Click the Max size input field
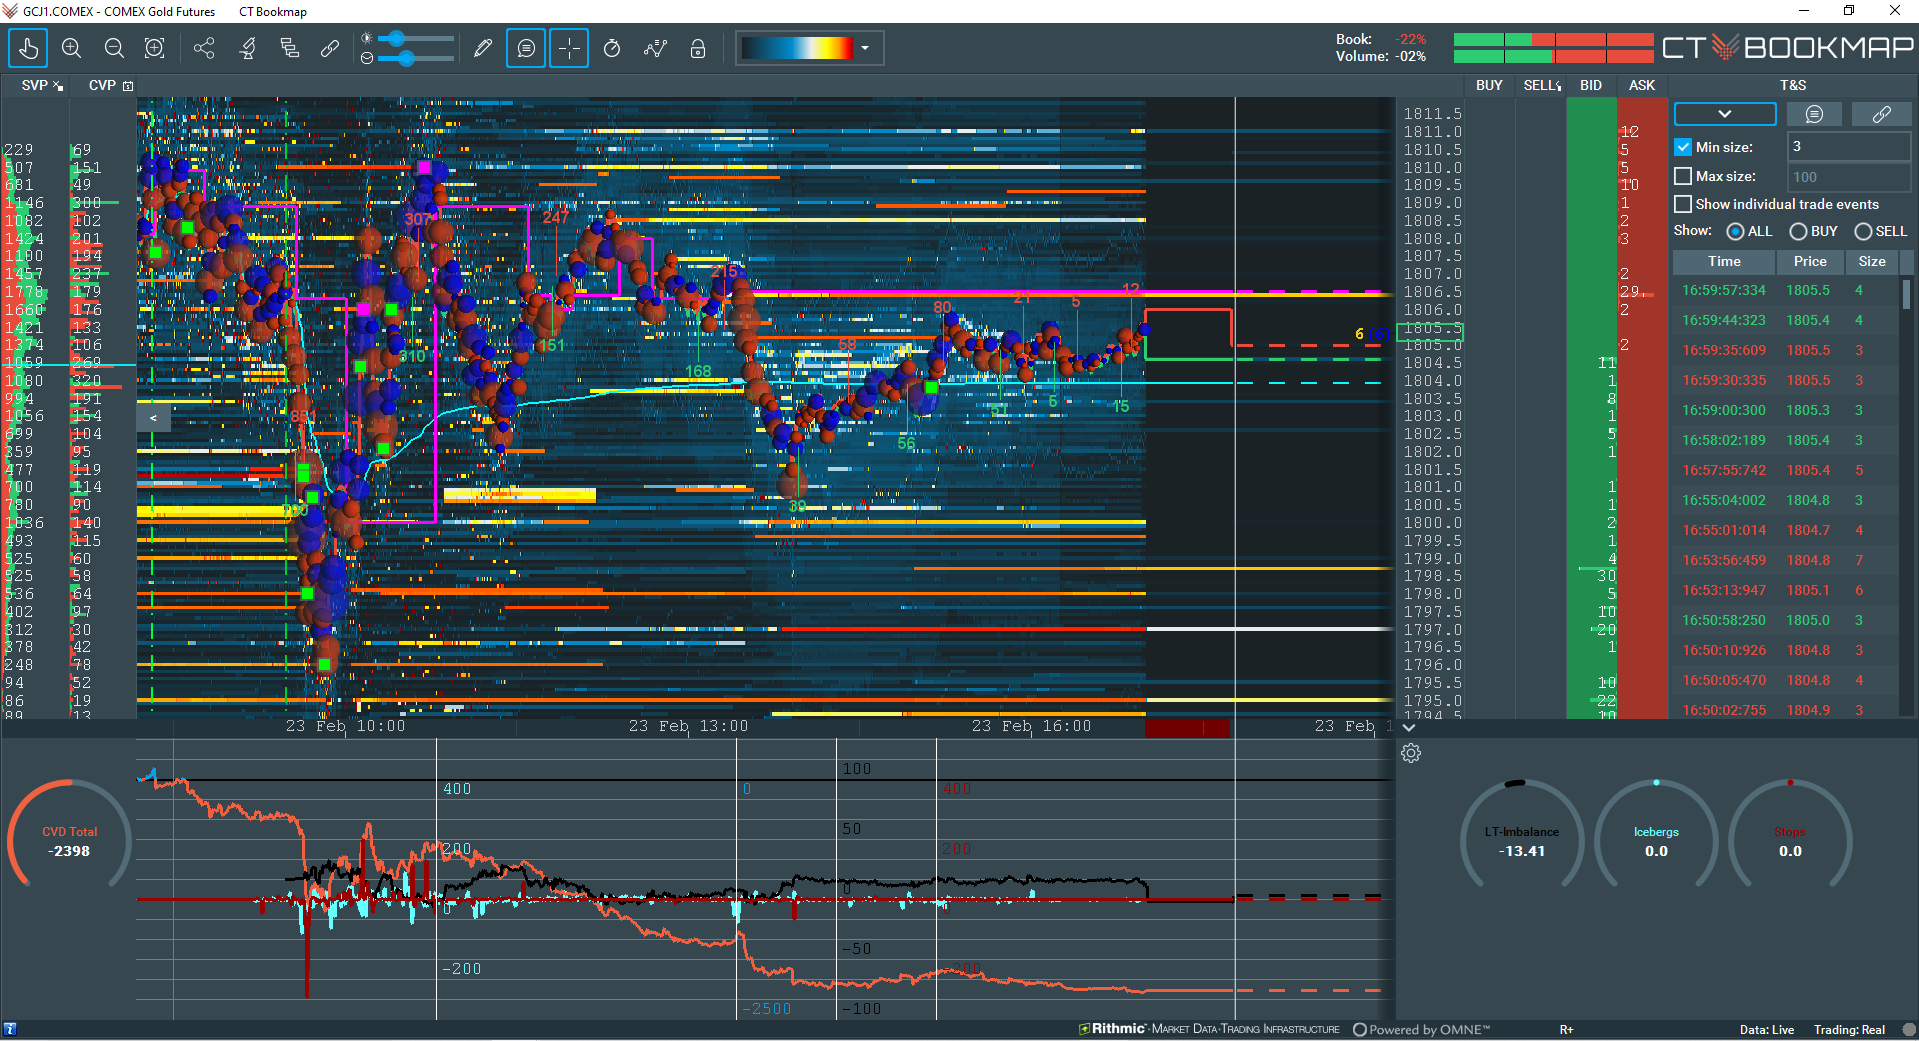The image size is (1919, 1041). (1849, 177)
